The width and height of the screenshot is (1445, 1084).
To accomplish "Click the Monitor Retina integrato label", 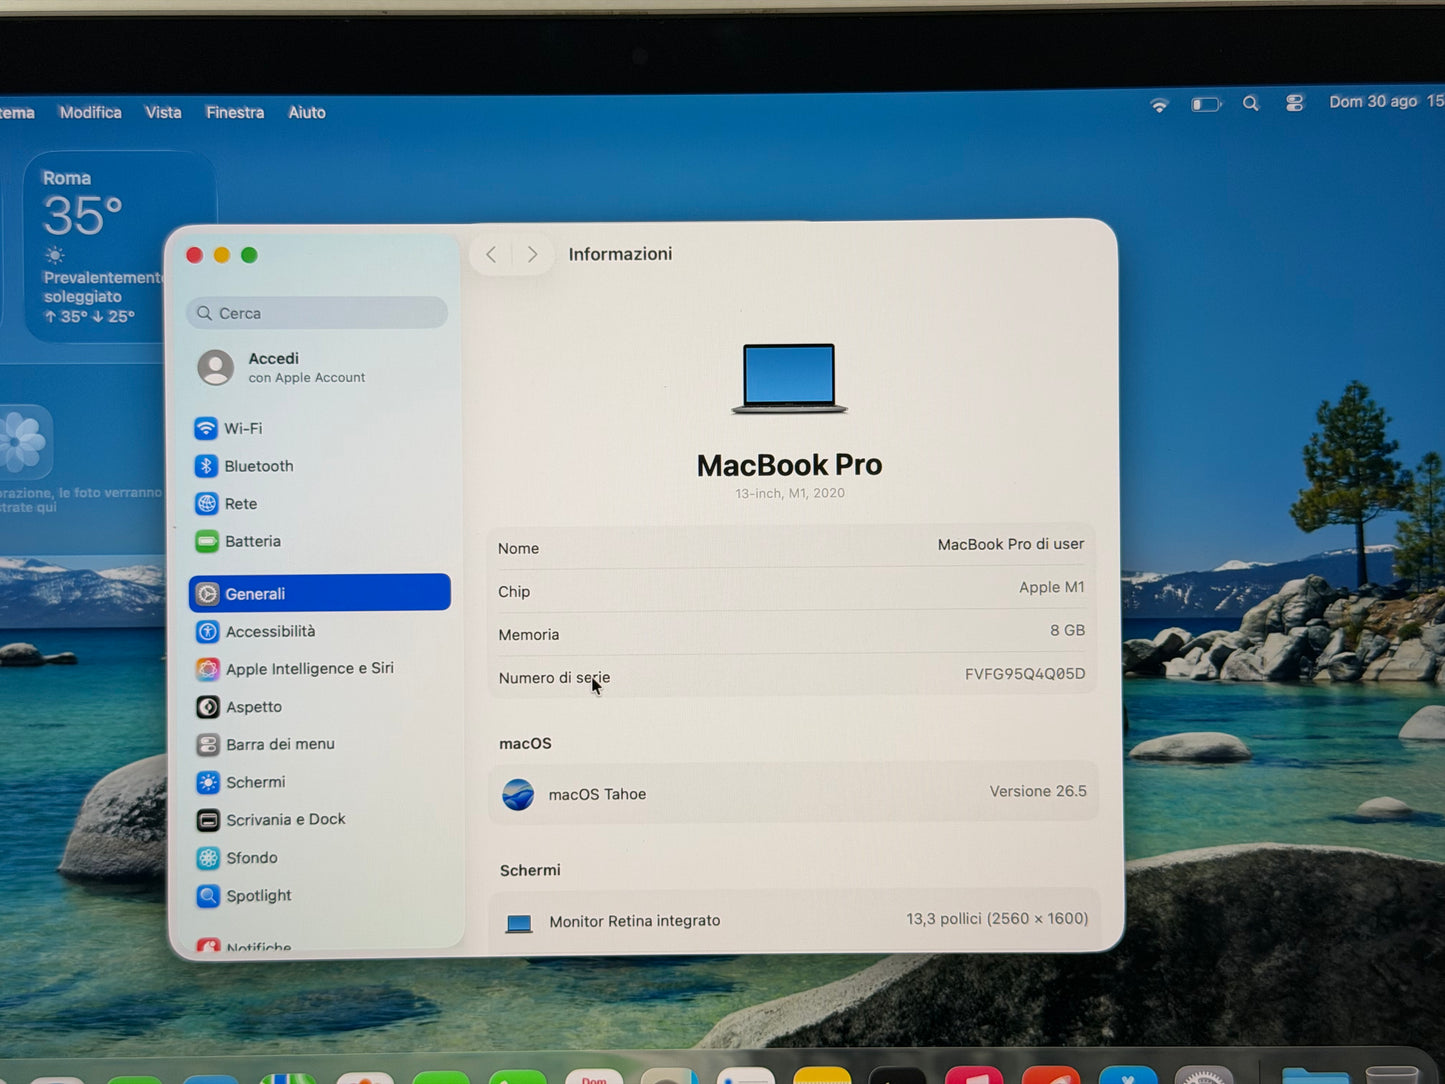I will point(634,921).
